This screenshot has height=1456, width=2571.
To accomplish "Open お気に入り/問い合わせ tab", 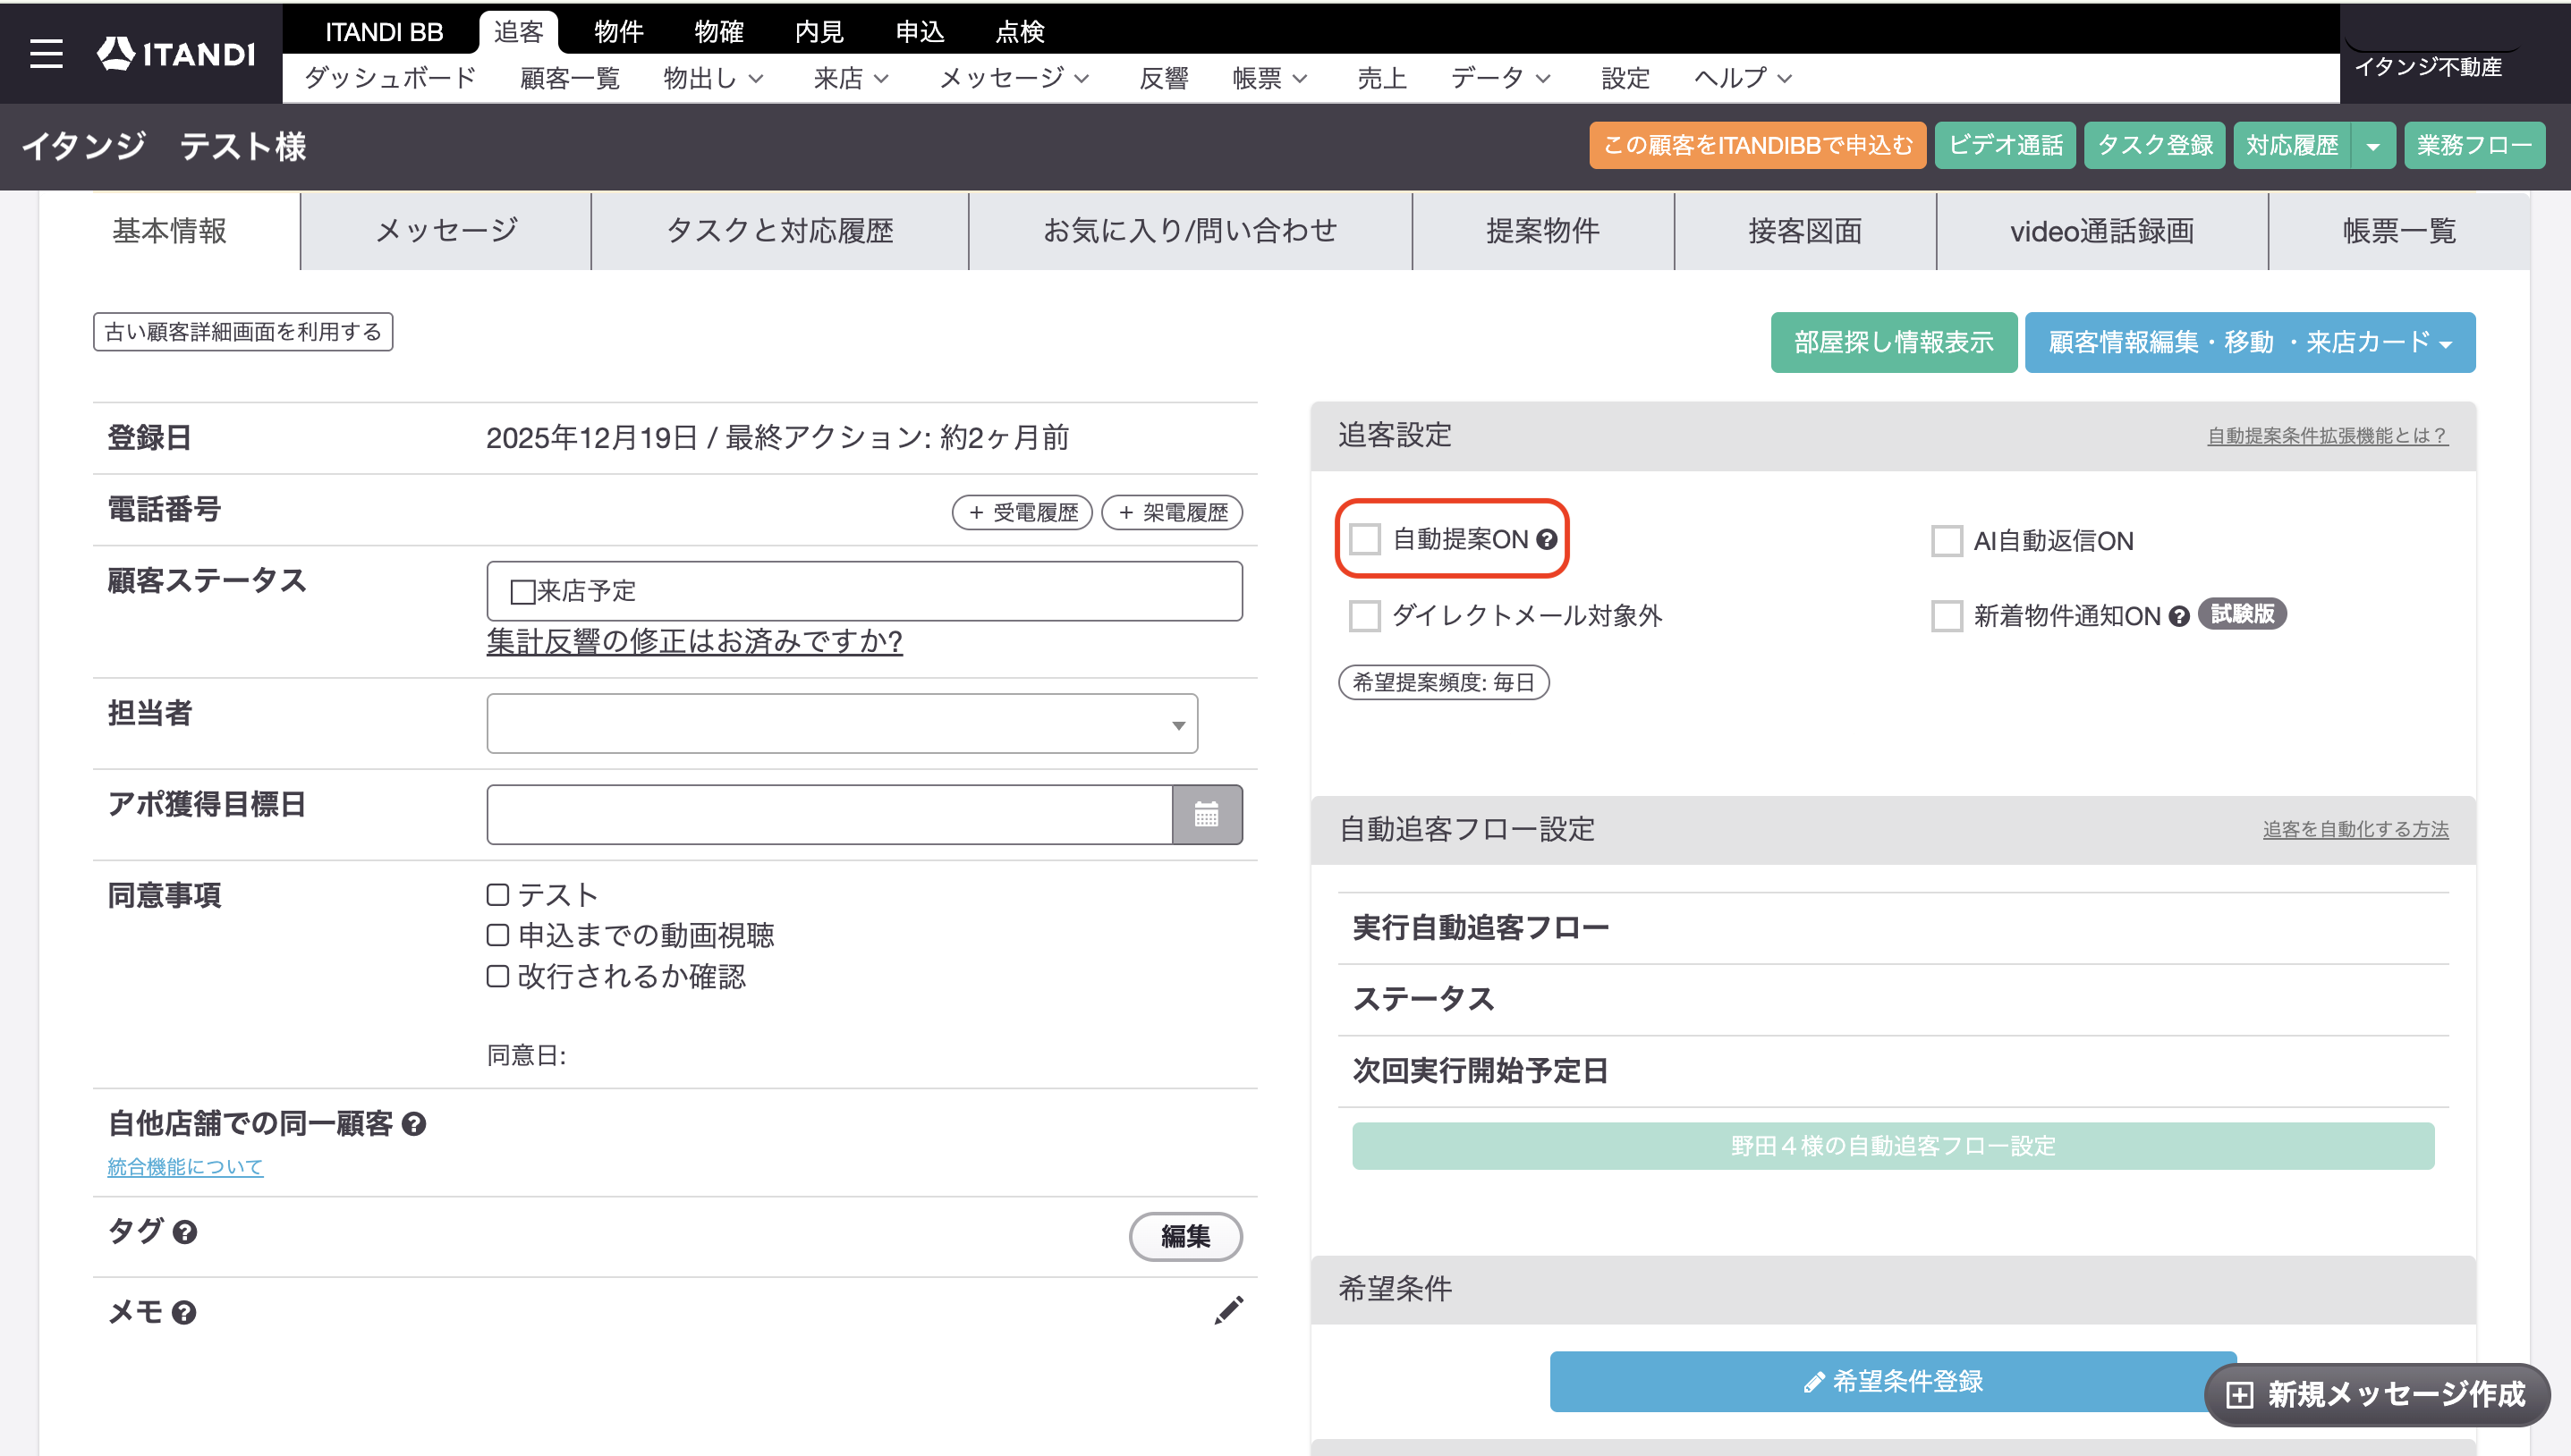I will pyautogui.click(x=1190, y=231).
